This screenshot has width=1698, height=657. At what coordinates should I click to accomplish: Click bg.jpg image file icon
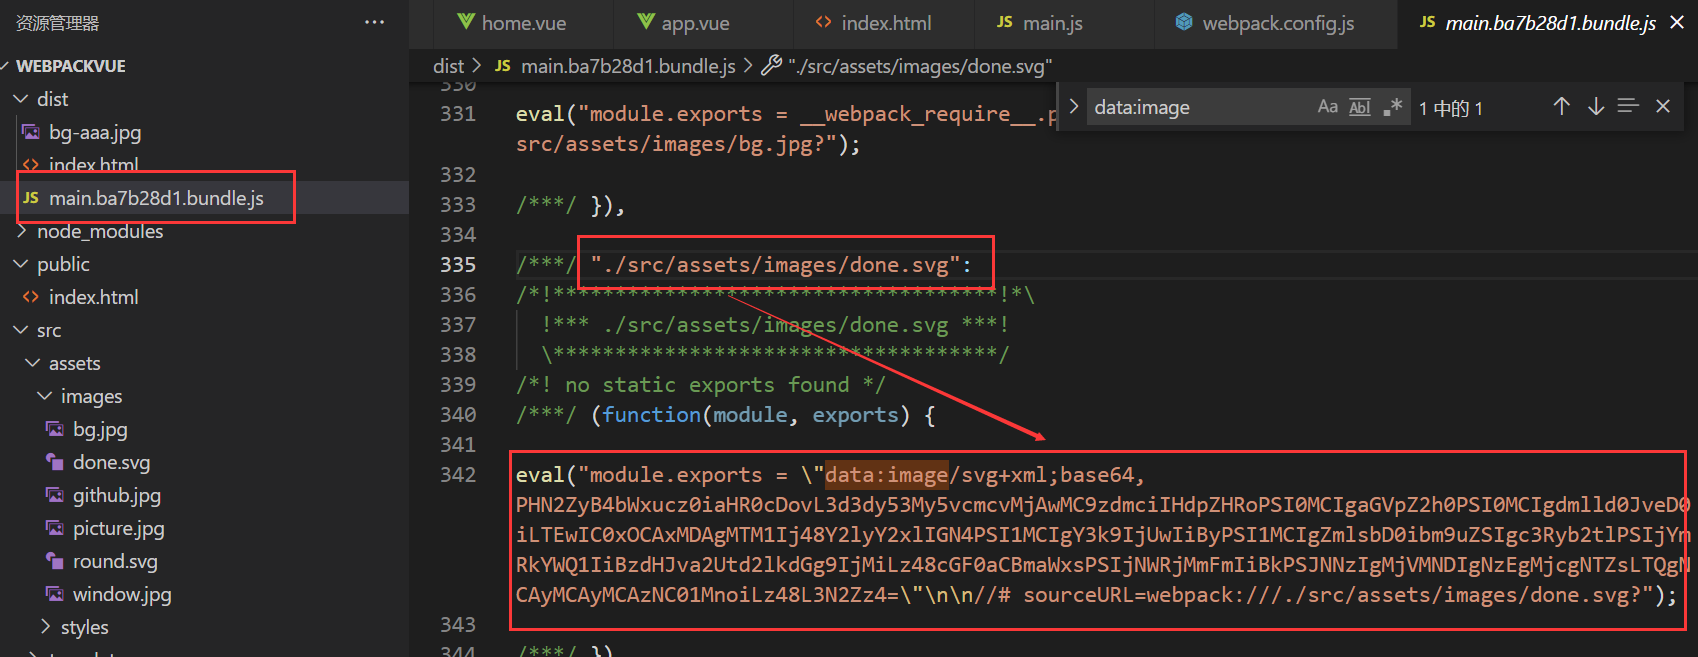(x=55, y=429)
